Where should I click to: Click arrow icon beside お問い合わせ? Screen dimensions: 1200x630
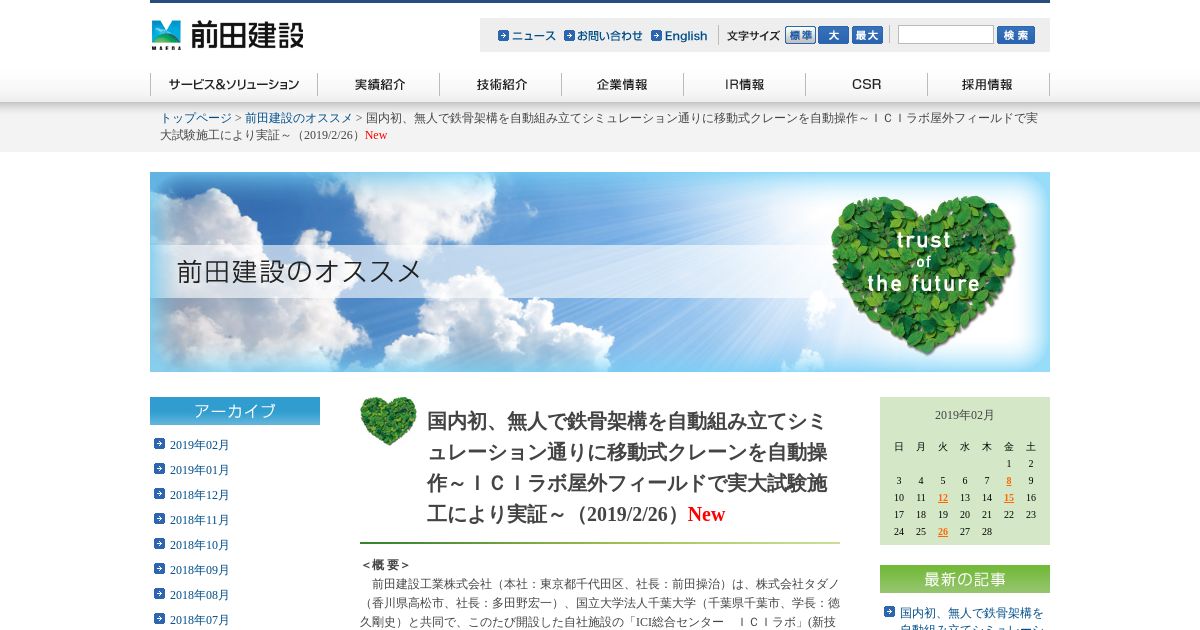pos(569,35)
